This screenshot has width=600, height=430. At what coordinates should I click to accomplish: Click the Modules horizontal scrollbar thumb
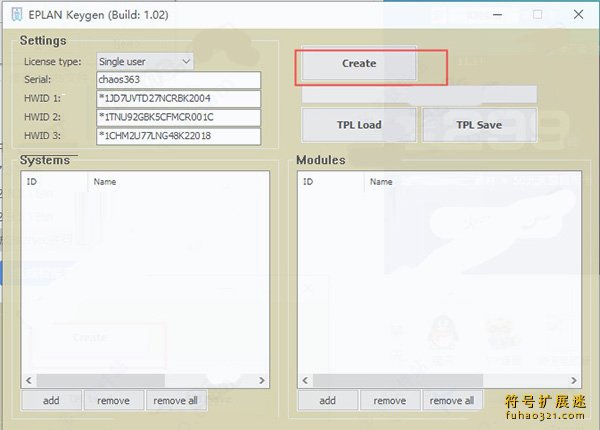coord(398,380)
